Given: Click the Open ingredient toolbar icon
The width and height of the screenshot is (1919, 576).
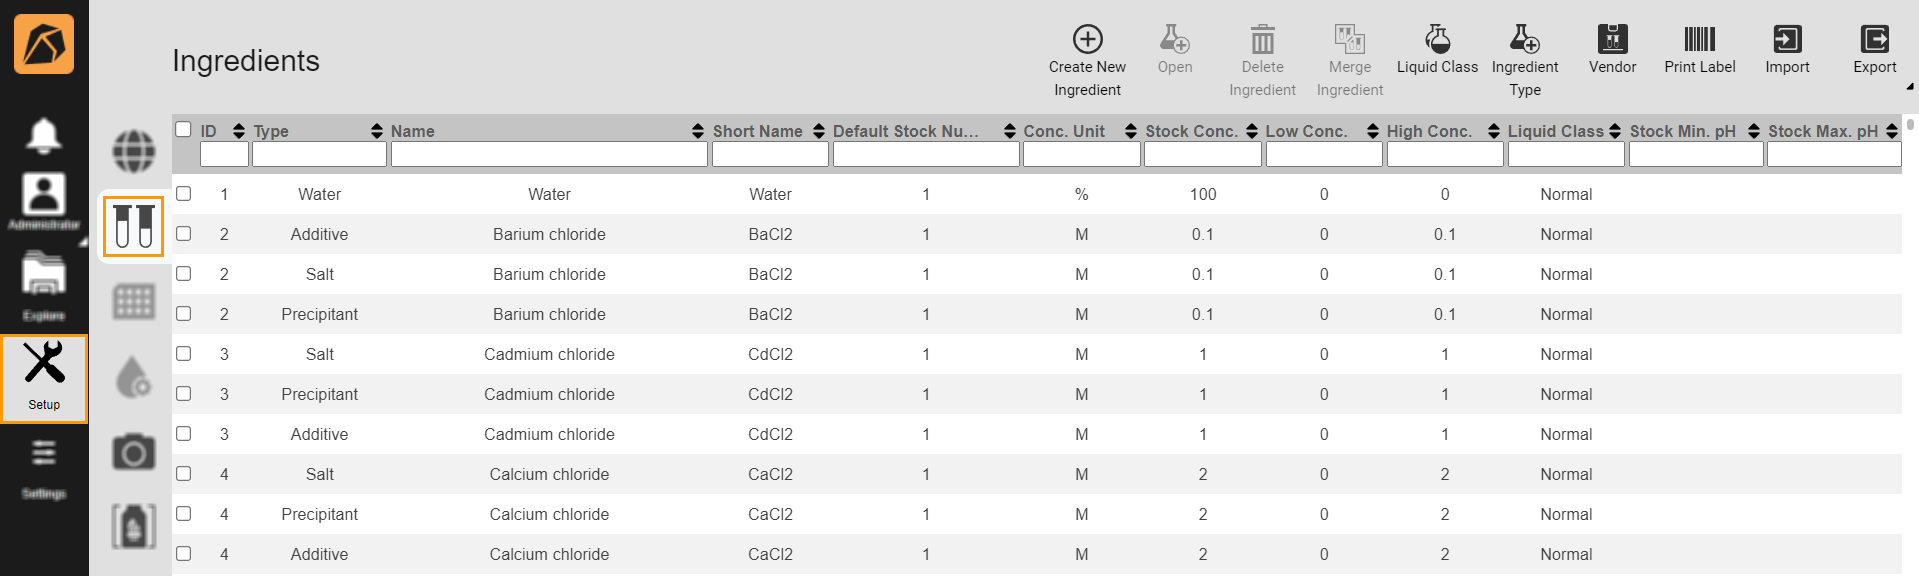Looking at the screenshot, I should point(1174,39).
